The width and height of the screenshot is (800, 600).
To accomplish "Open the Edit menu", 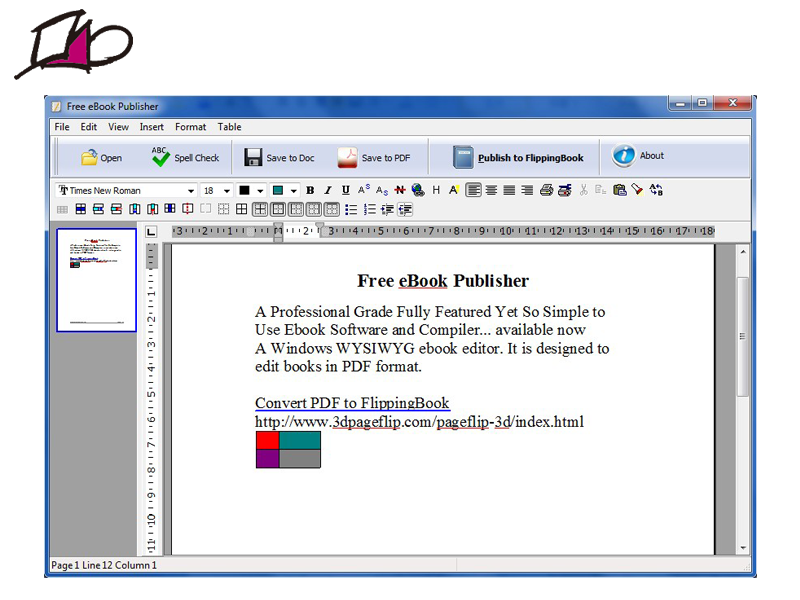I will tap(88, 127).
